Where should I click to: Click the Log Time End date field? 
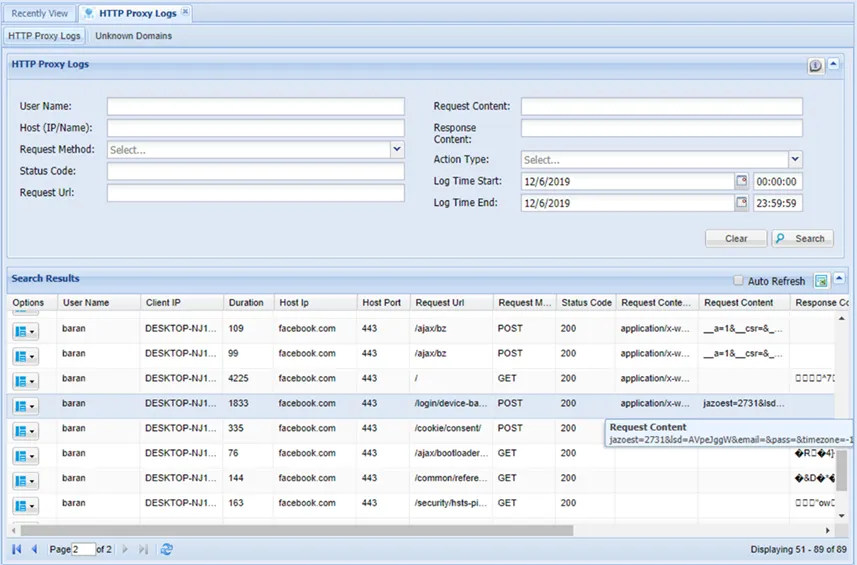click(x=627, y=203)
